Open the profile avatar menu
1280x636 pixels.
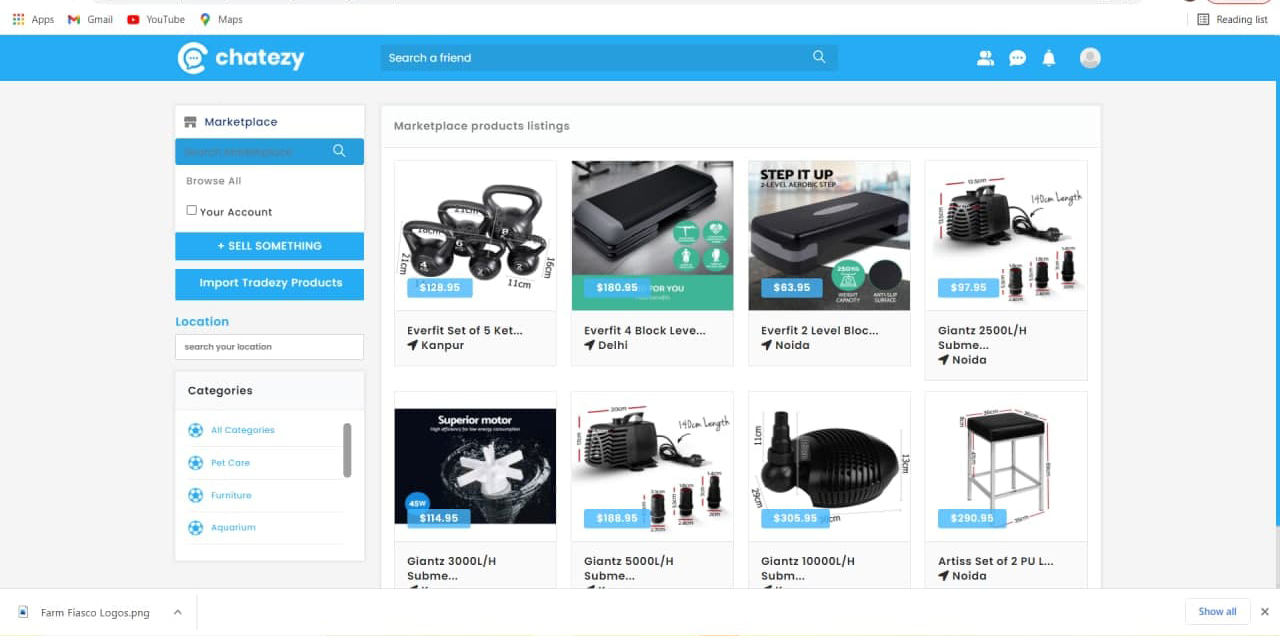click(x=1090, y=58)
